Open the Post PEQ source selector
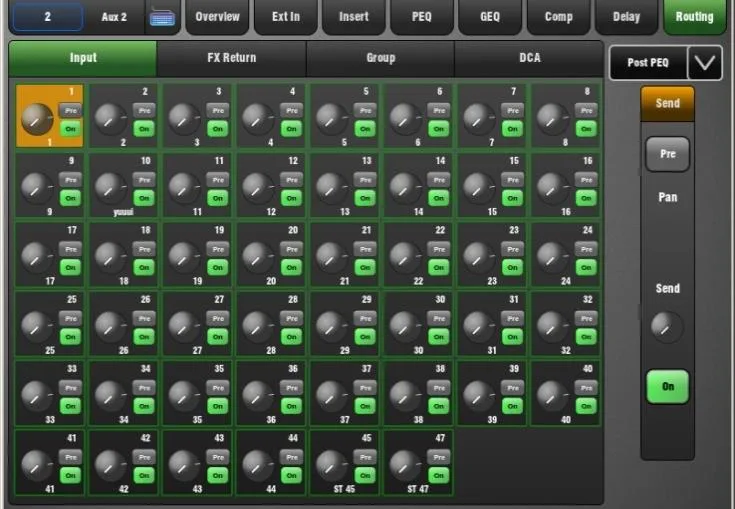Viewport: 735px width, 509px height. (648, 63)
